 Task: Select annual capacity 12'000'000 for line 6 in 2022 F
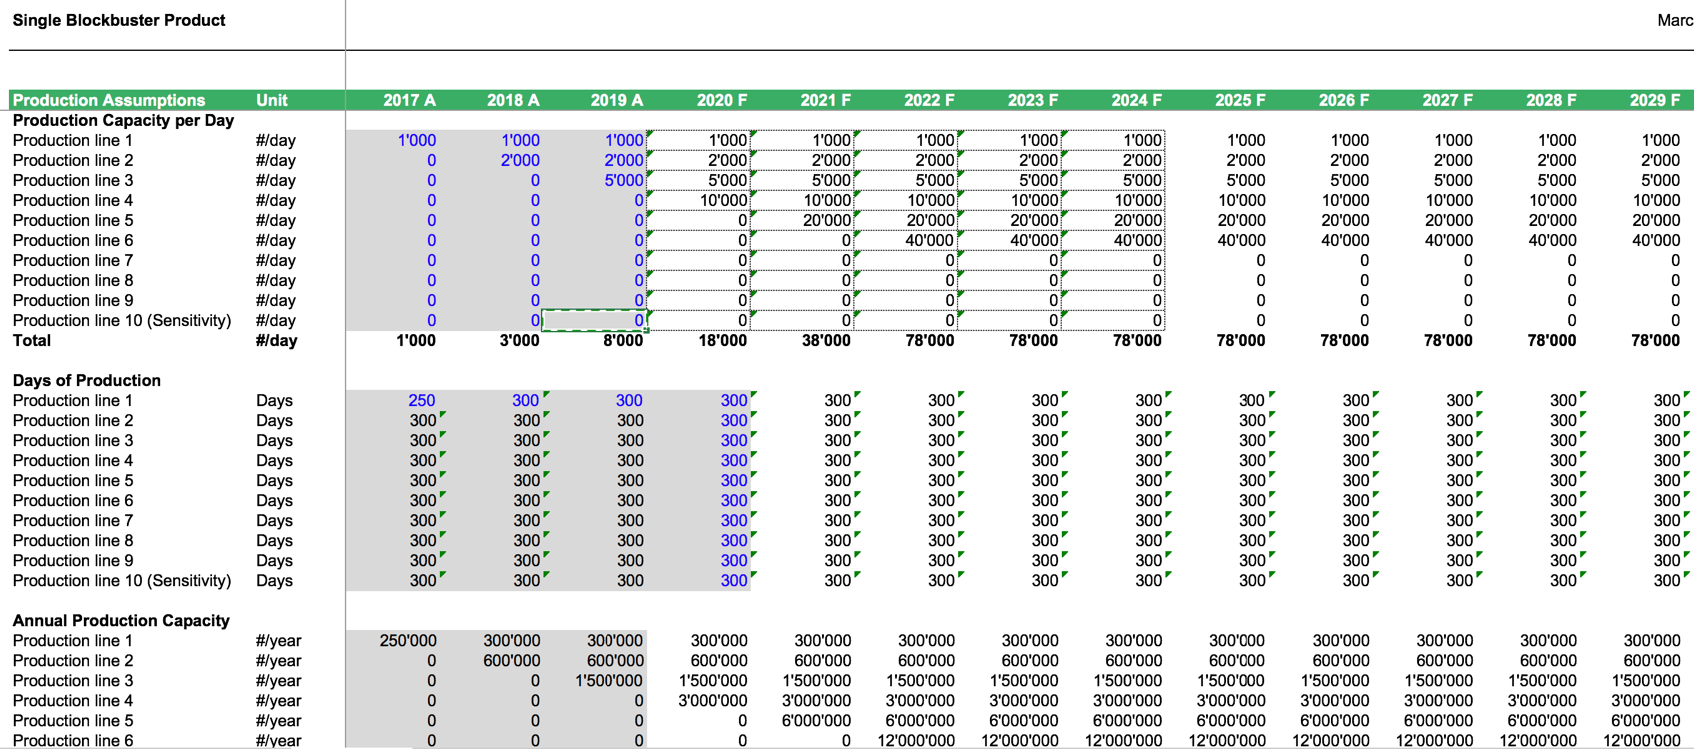pyautogui.click(x=916, y=740)
